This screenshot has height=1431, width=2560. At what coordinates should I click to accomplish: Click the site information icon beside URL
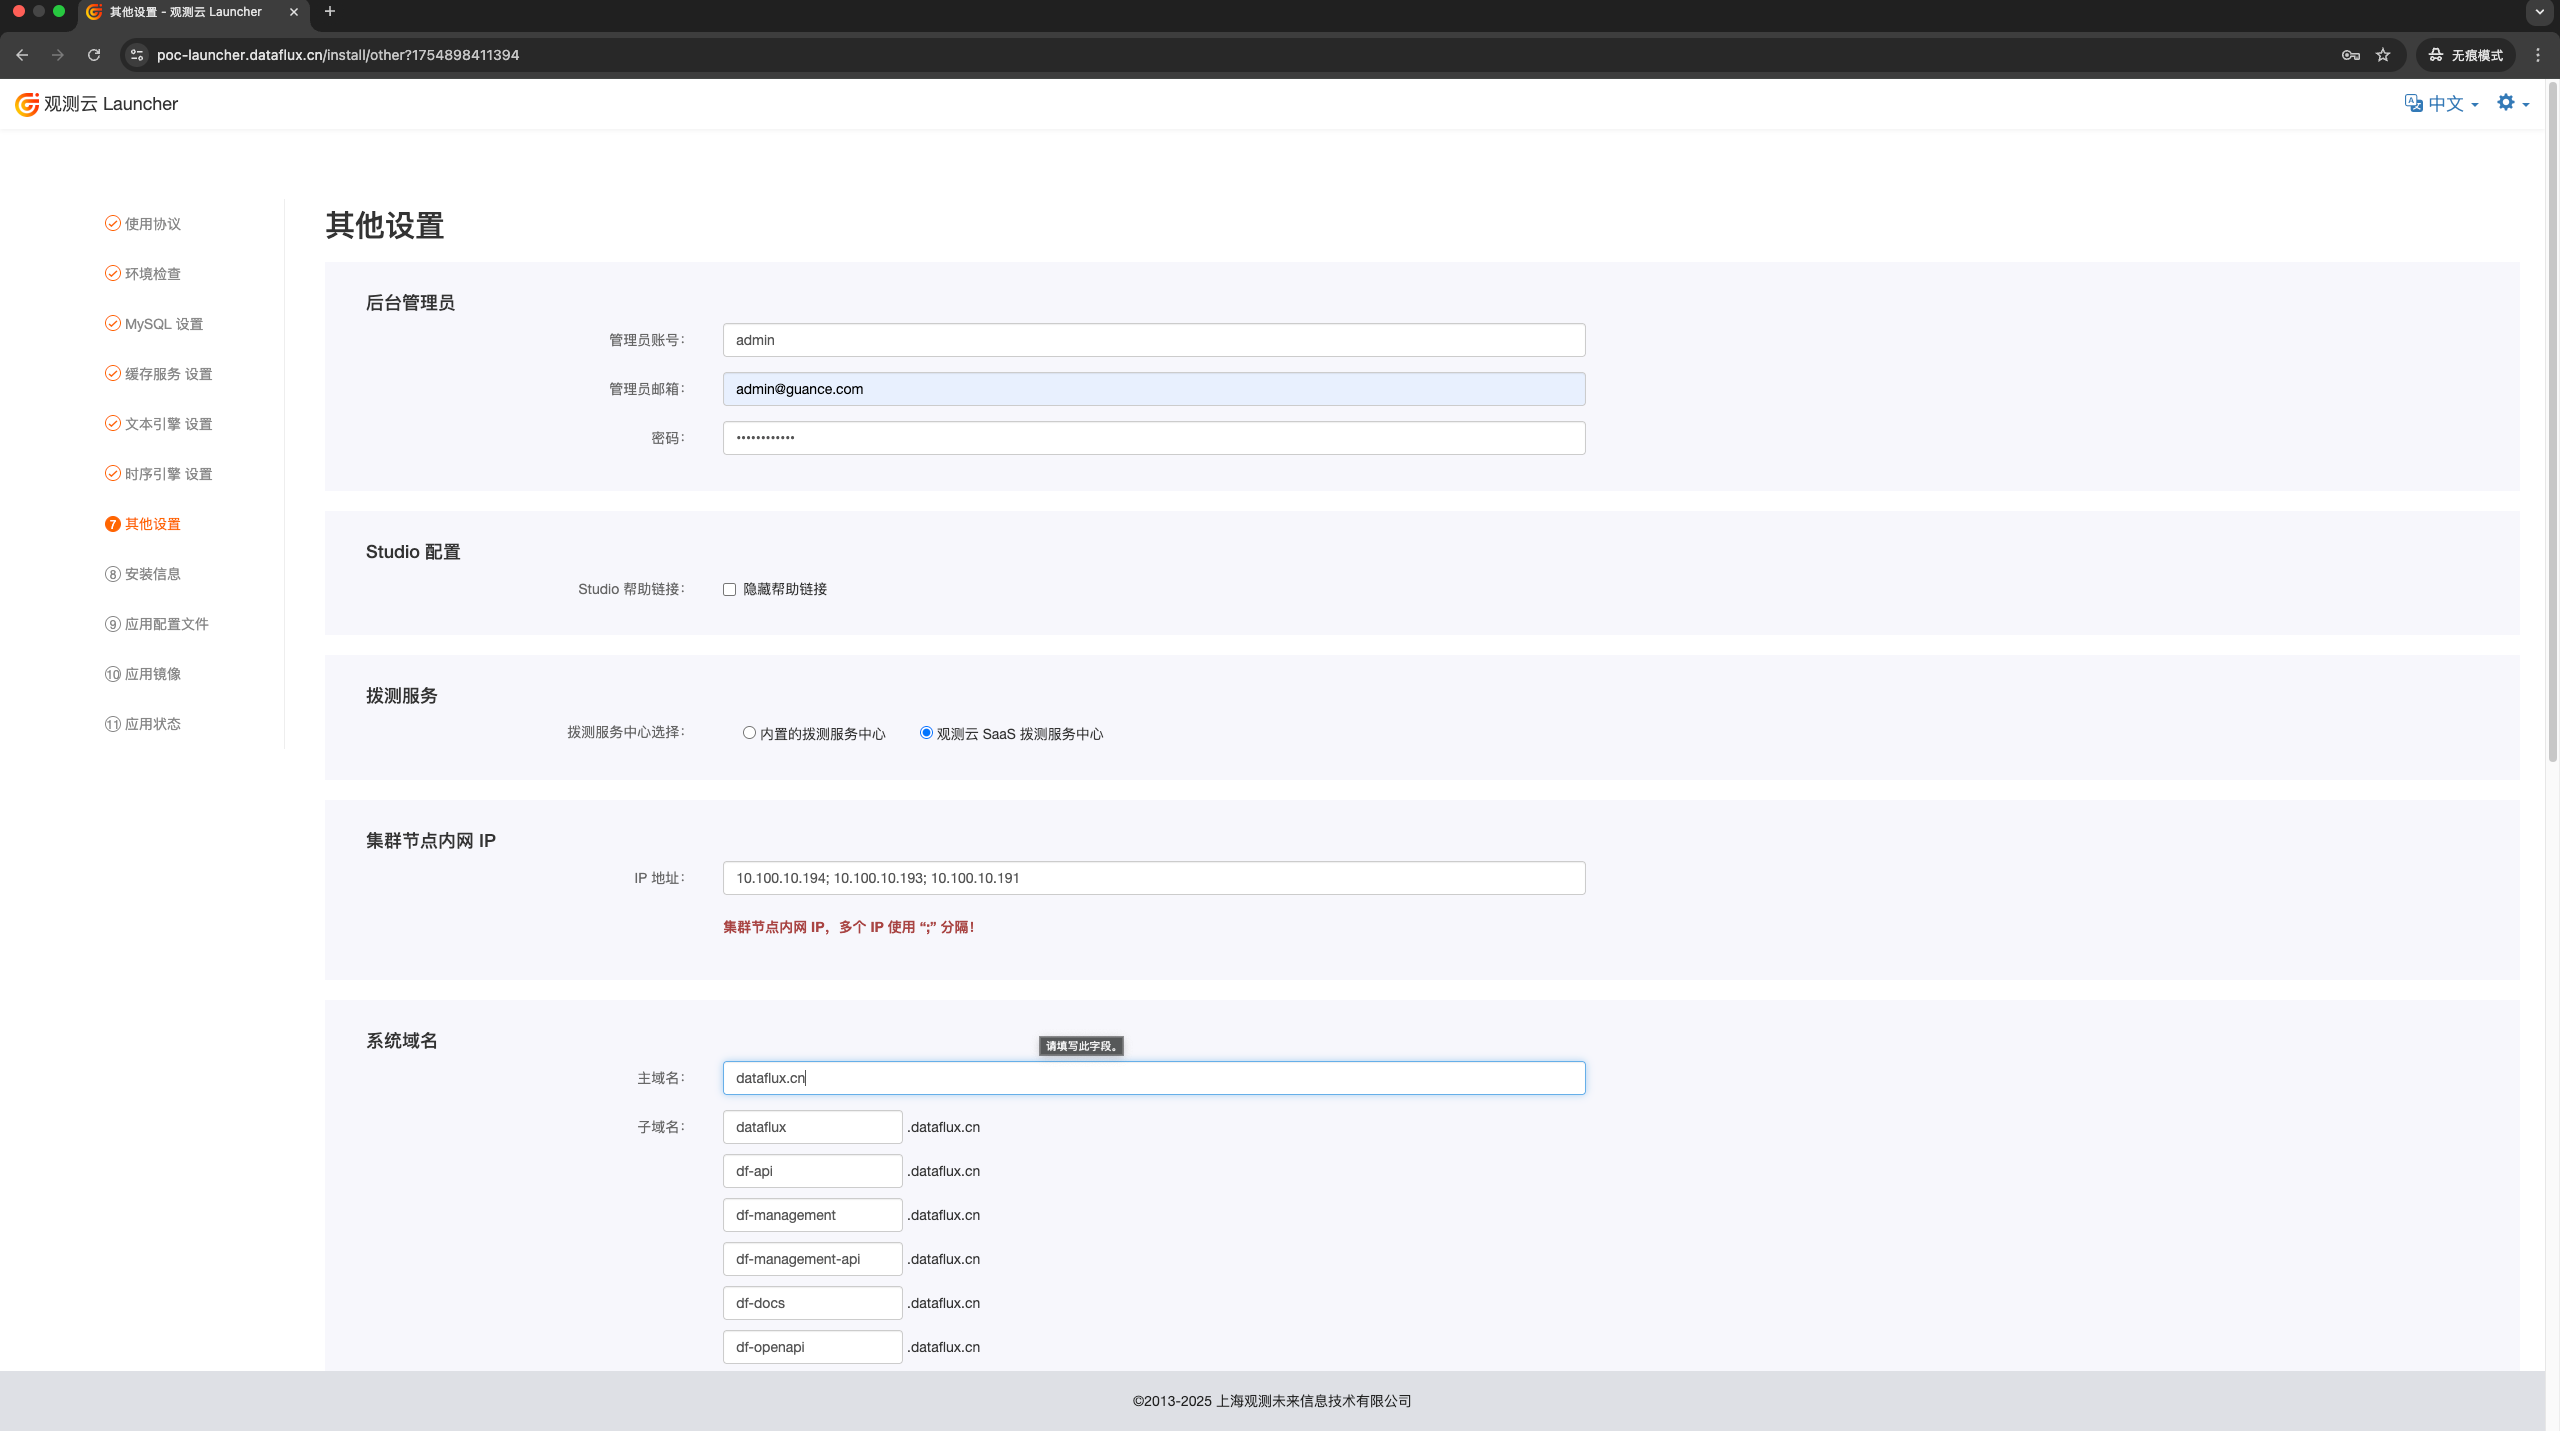[138, 55]
